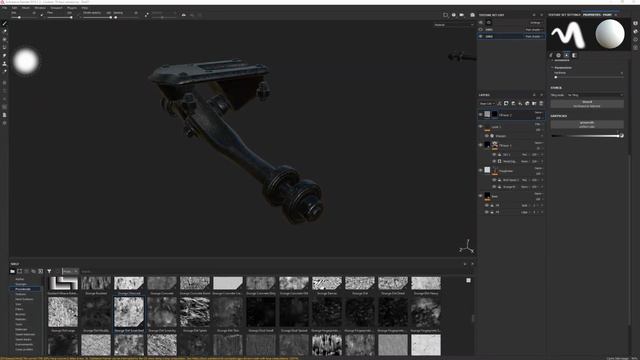The height and width of the screenshot is (360, 640).
Task: Click the shelf filter funnel icon
Action: pos(49,271)
